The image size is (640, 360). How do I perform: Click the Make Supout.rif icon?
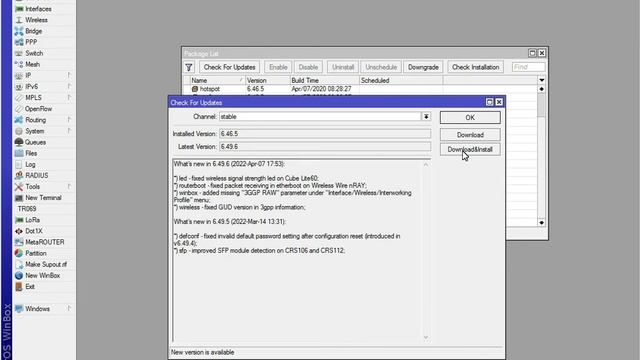[19, 264]
